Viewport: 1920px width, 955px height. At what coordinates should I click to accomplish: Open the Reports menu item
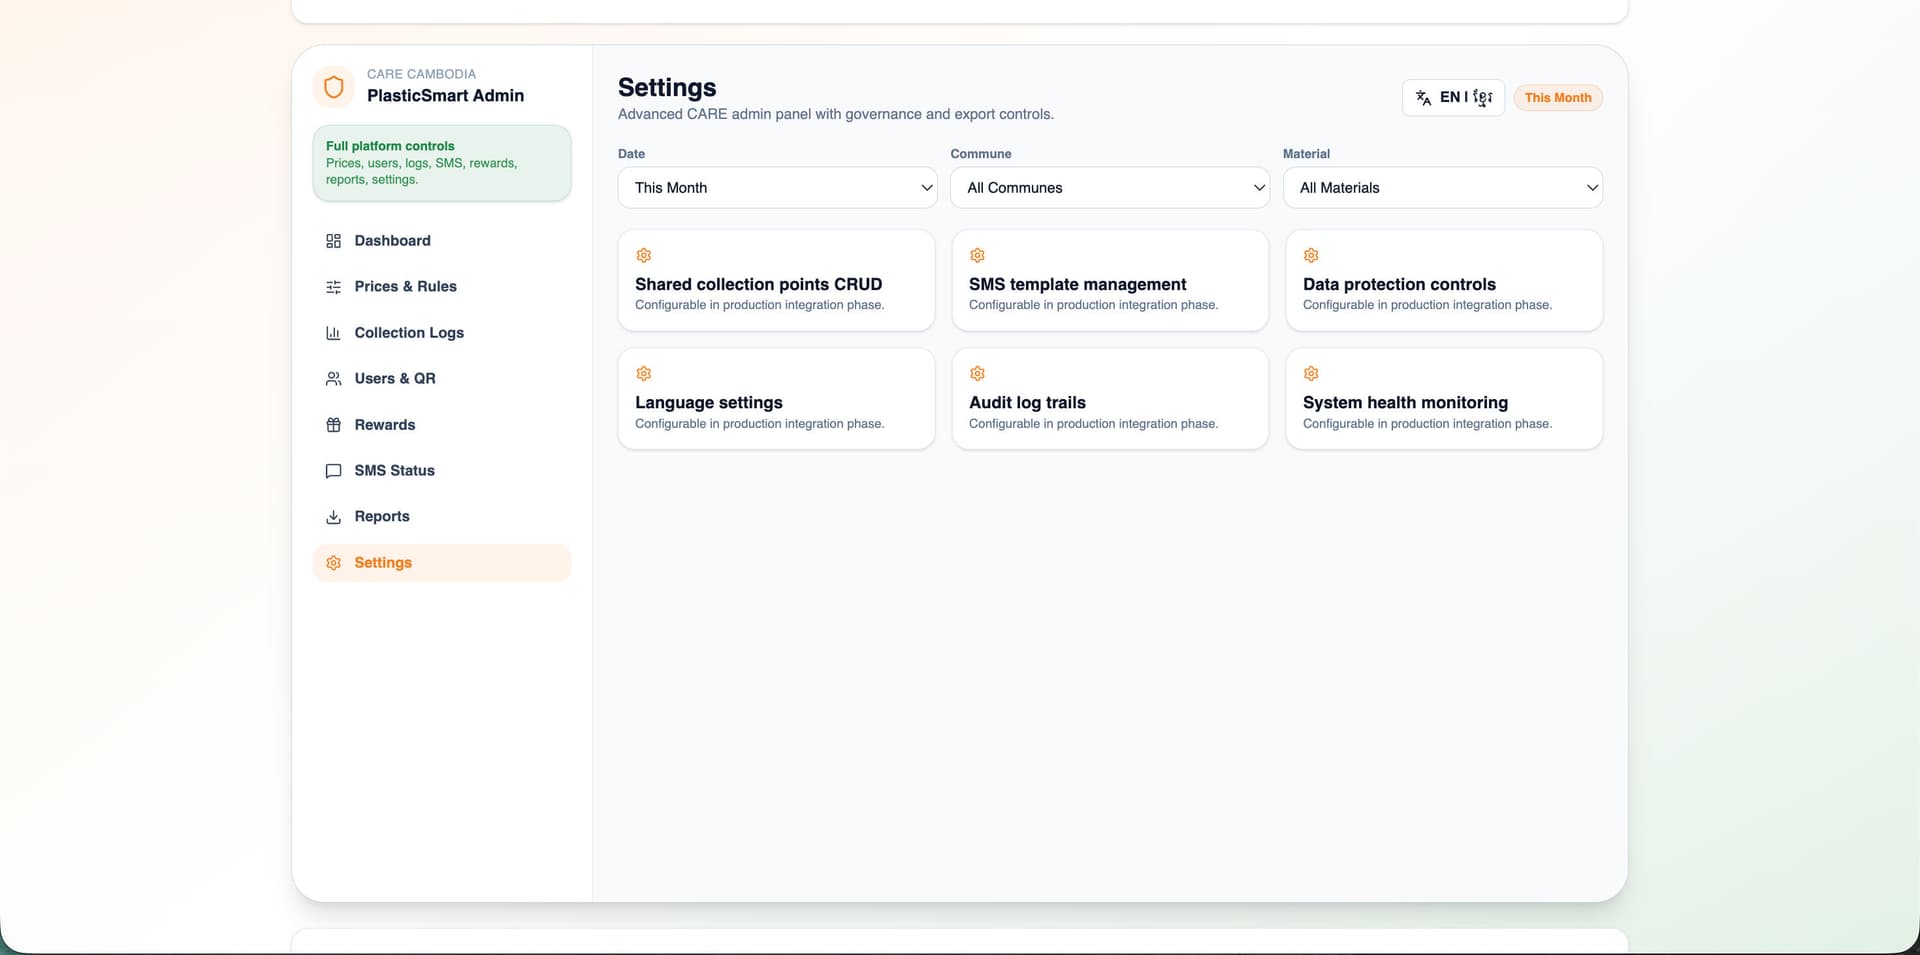click(442, 517)
